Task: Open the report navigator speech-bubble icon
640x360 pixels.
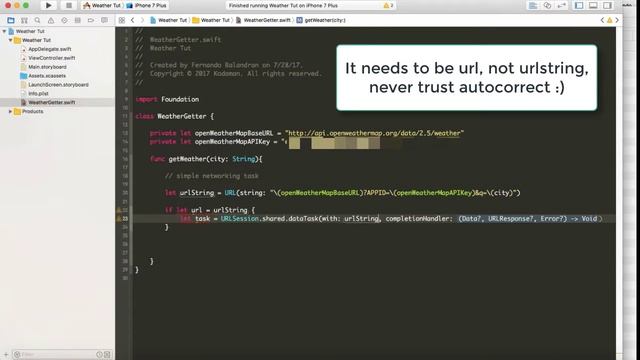Action: pyautogui.click(x=104, y=20)
